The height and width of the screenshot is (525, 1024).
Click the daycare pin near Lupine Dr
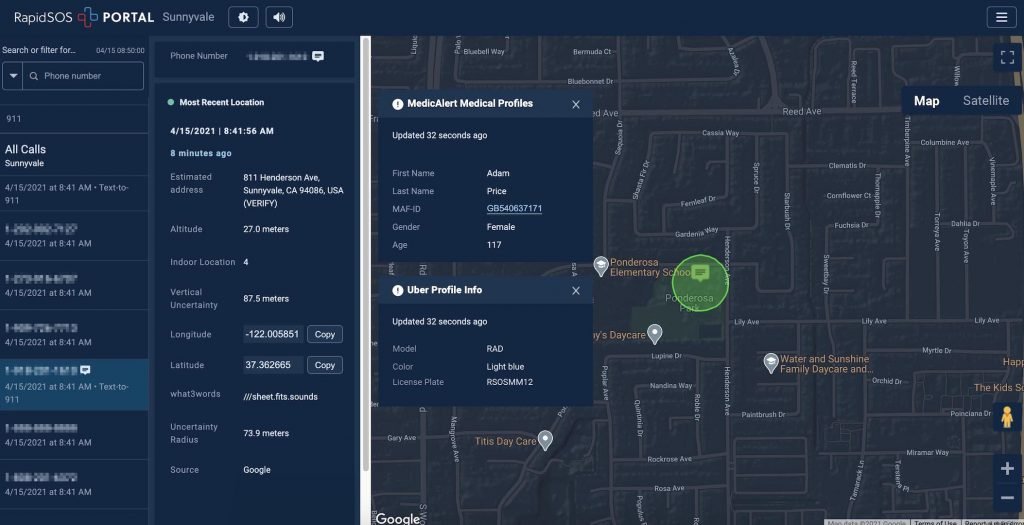coord(654,334)
